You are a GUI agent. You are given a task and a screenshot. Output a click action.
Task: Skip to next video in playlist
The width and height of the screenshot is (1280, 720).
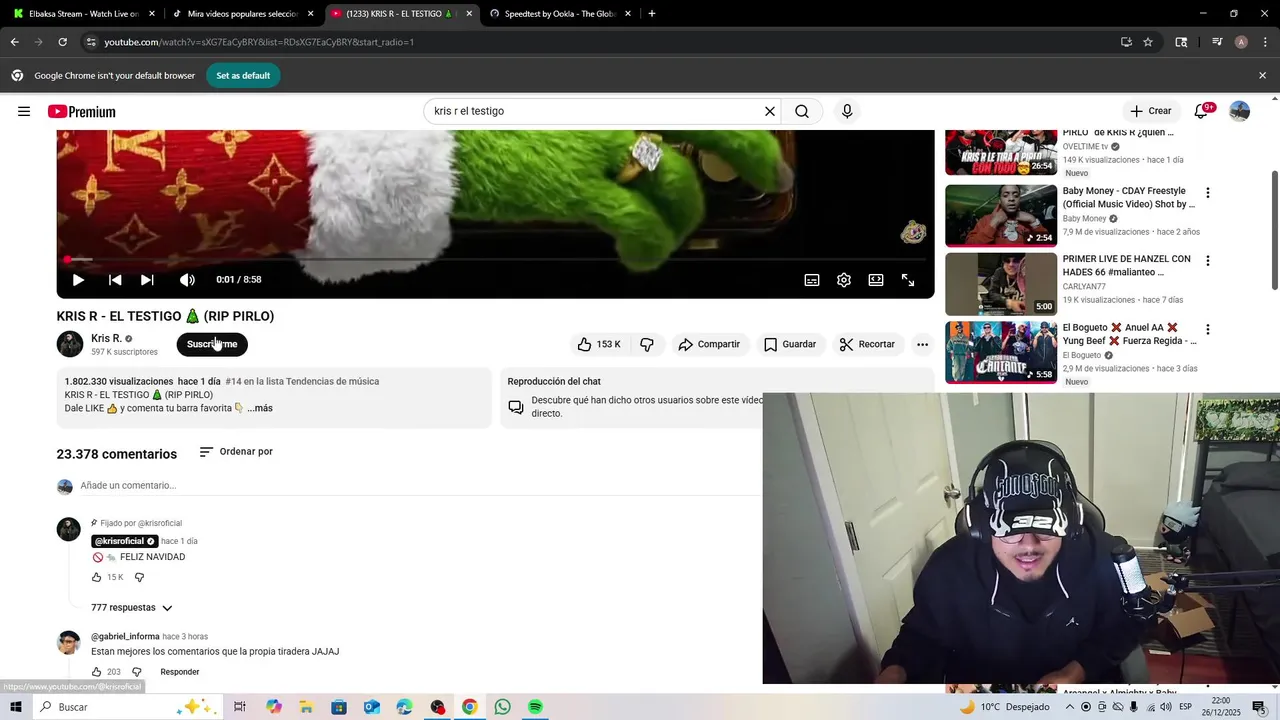(x=147, y=280)
